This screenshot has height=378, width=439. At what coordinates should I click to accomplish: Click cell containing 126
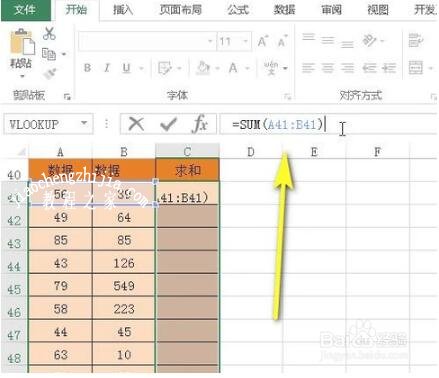click(x=124, y=263)
